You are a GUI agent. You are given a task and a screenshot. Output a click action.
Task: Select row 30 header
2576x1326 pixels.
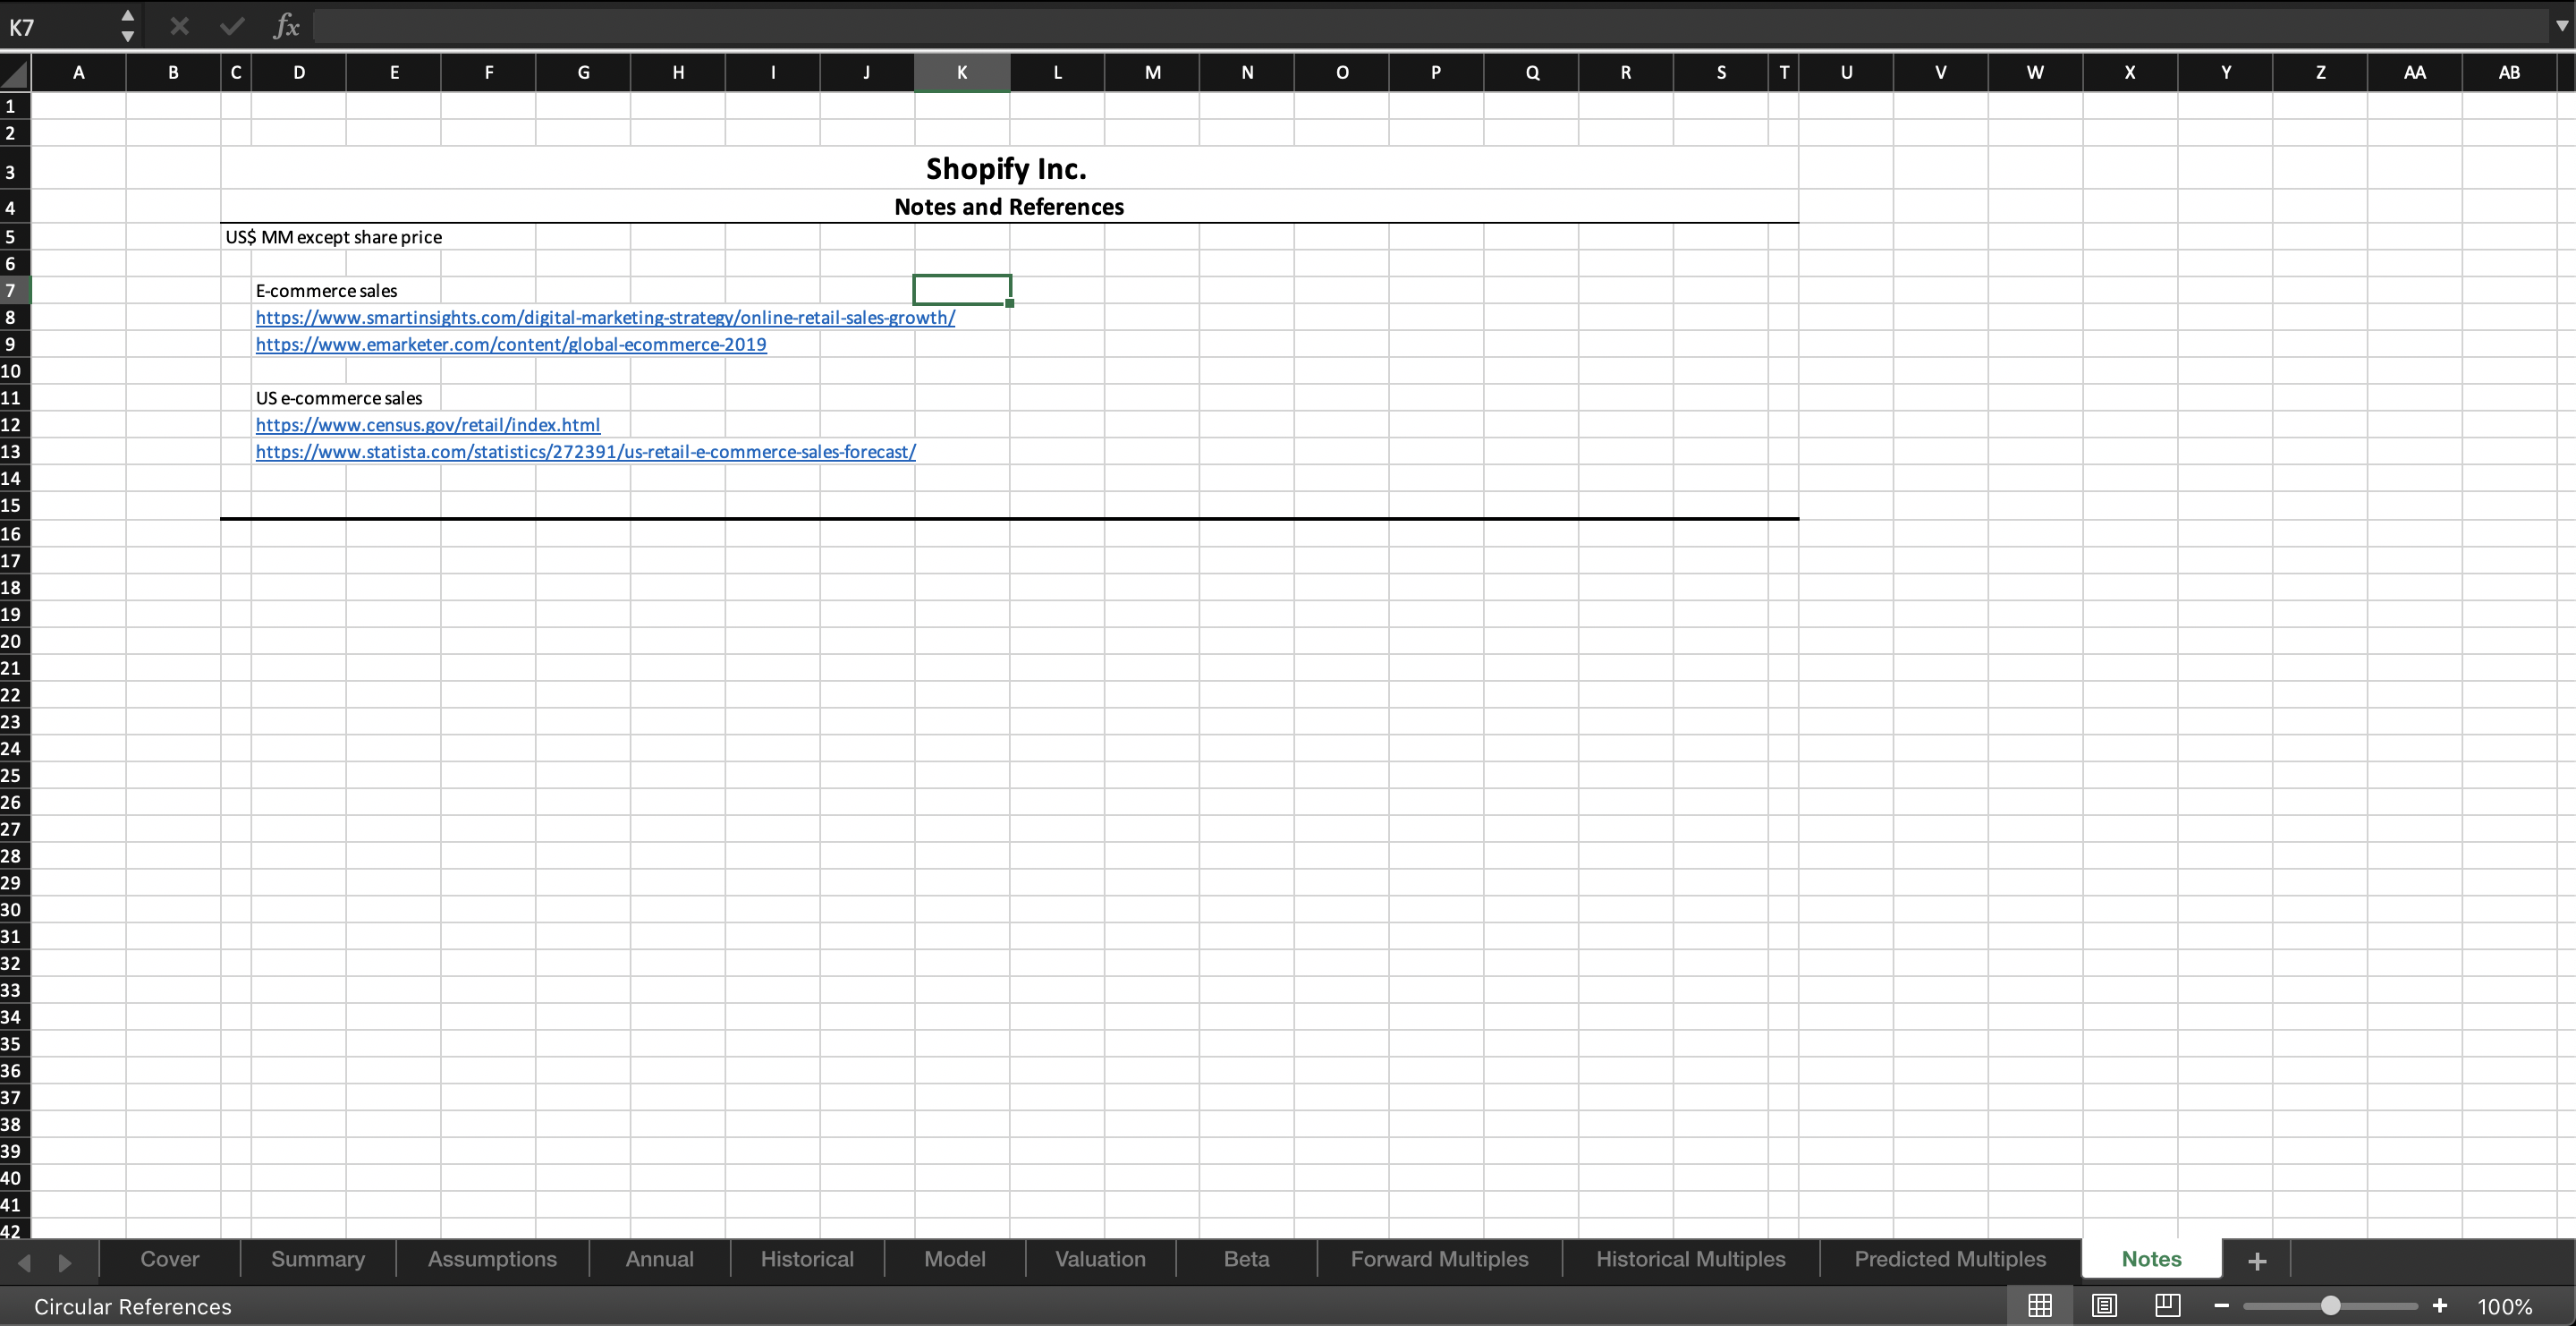point(15,909)
